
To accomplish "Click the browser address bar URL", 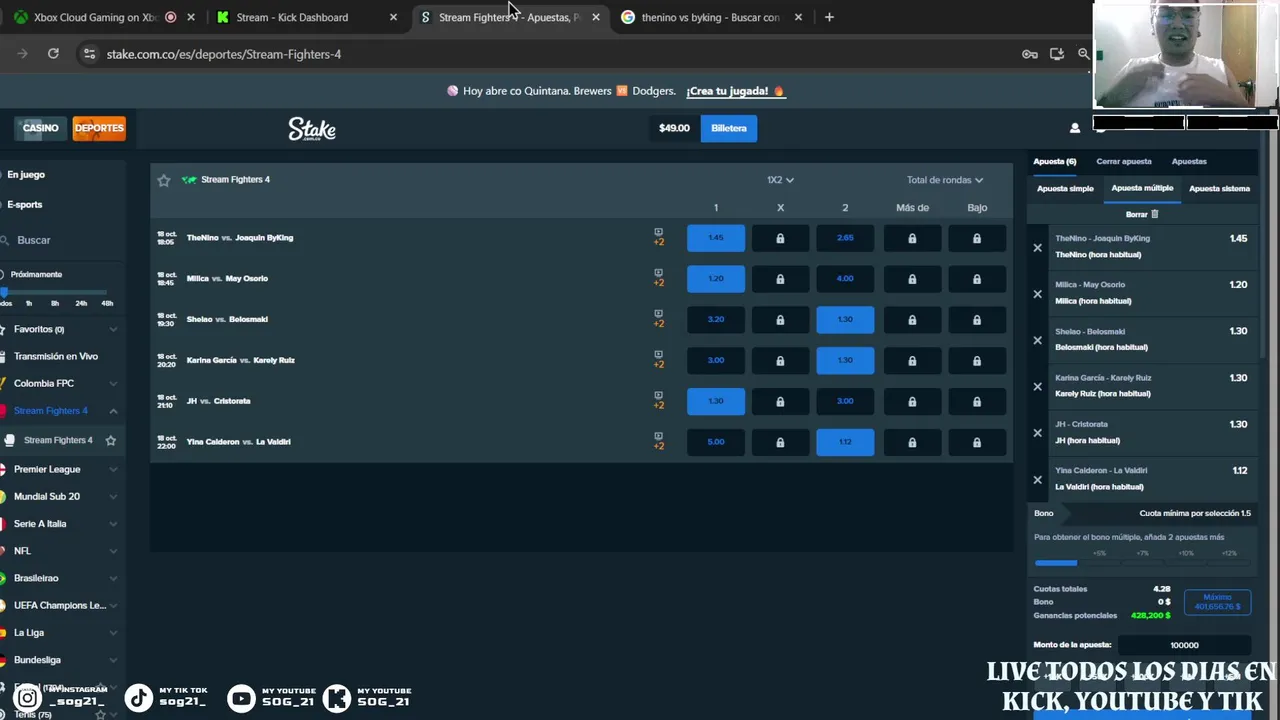I will (x=224, y=54).
